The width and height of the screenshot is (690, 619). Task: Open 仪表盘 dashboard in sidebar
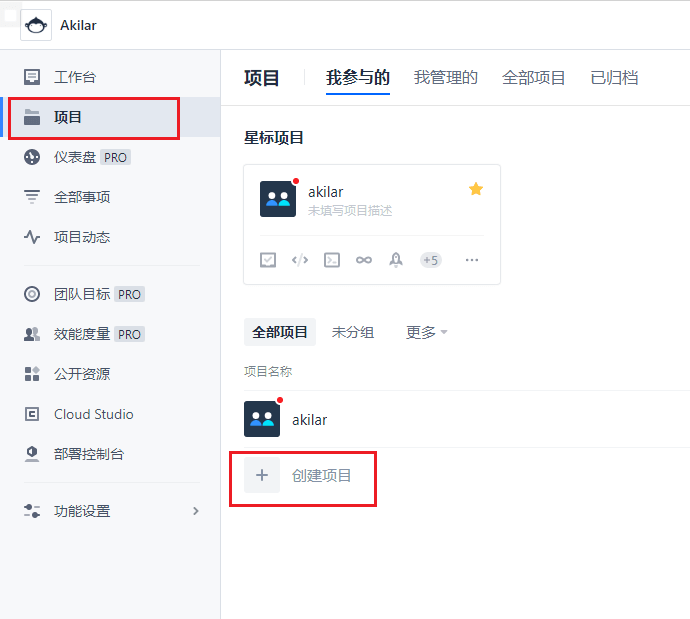pos(75,157)
